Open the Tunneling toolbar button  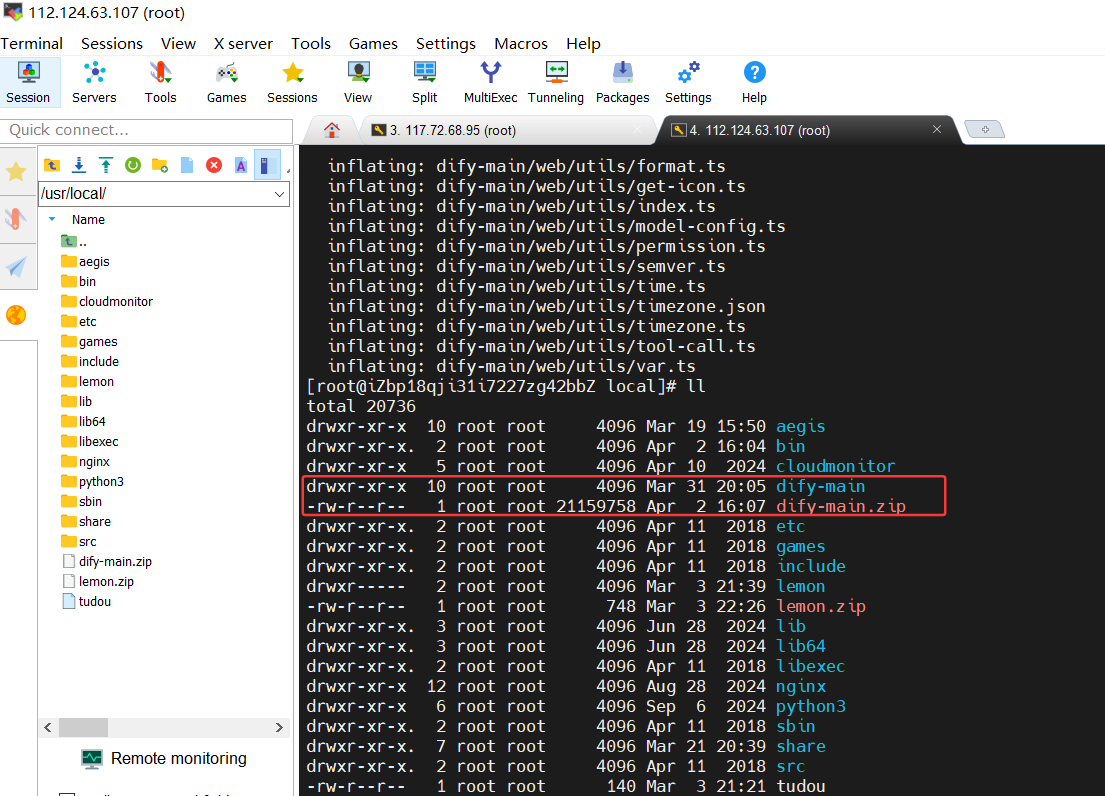click(556, 83)
